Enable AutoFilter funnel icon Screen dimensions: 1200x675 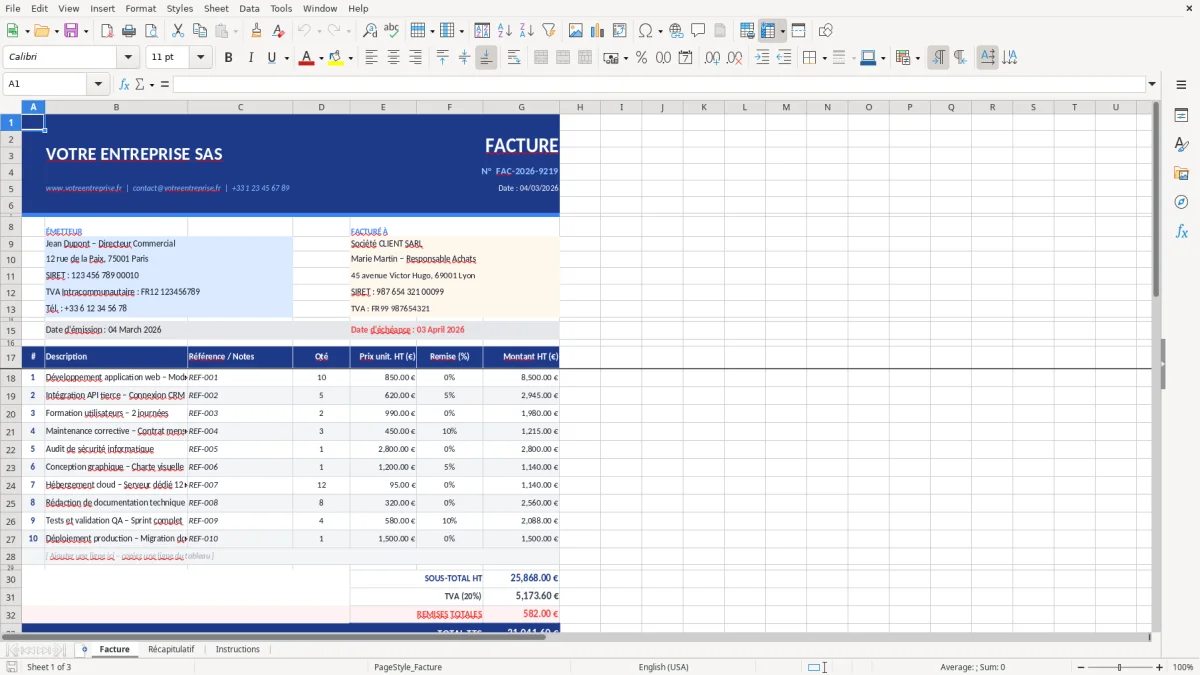pos(548,31)
